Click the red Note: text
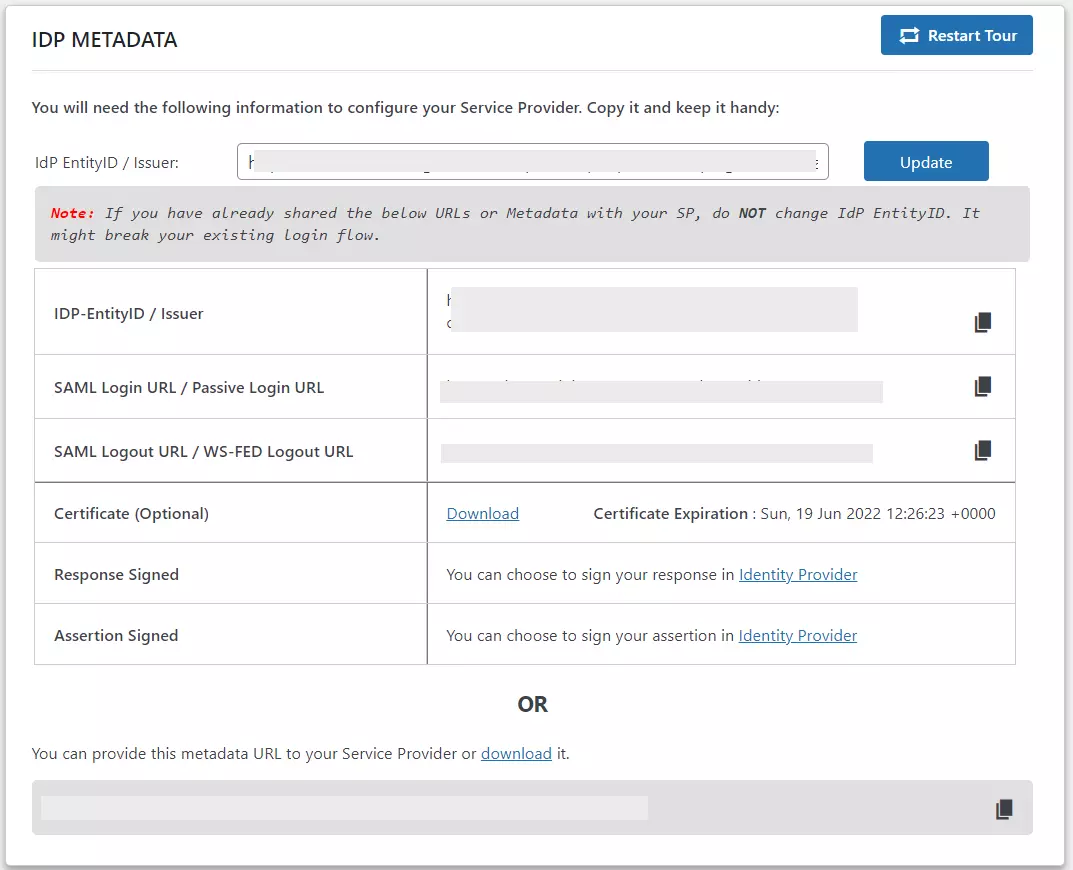 point(73,213)
